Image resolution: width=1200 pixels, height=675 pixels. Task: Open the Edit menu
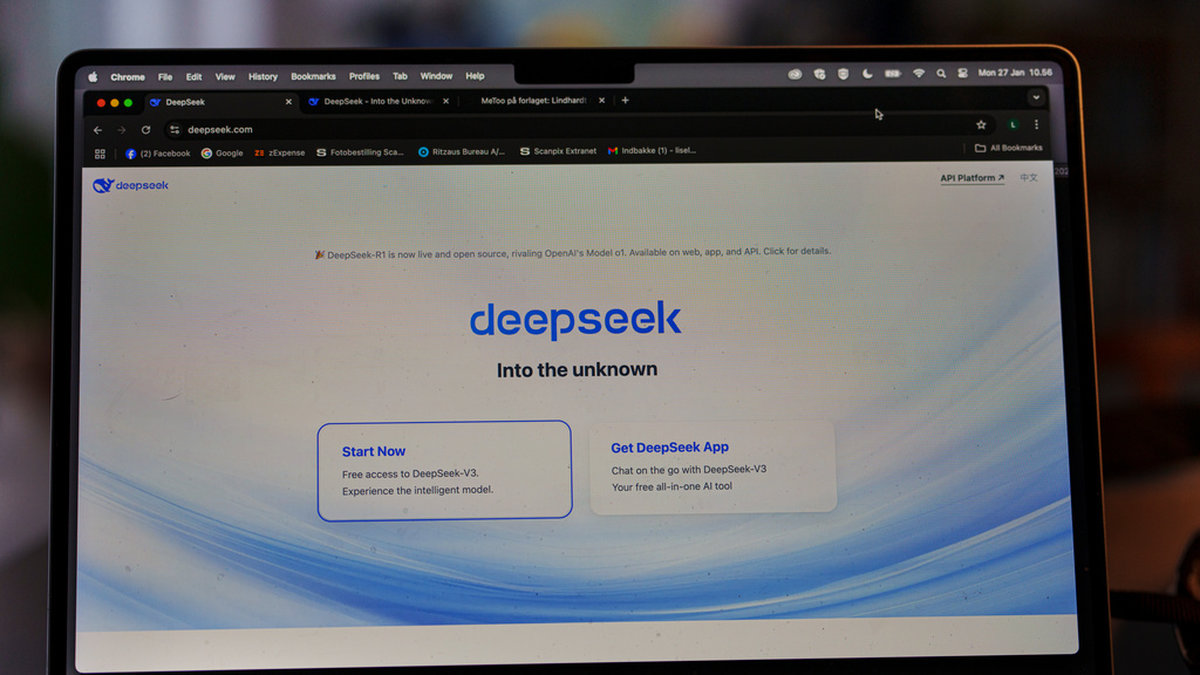194,77
